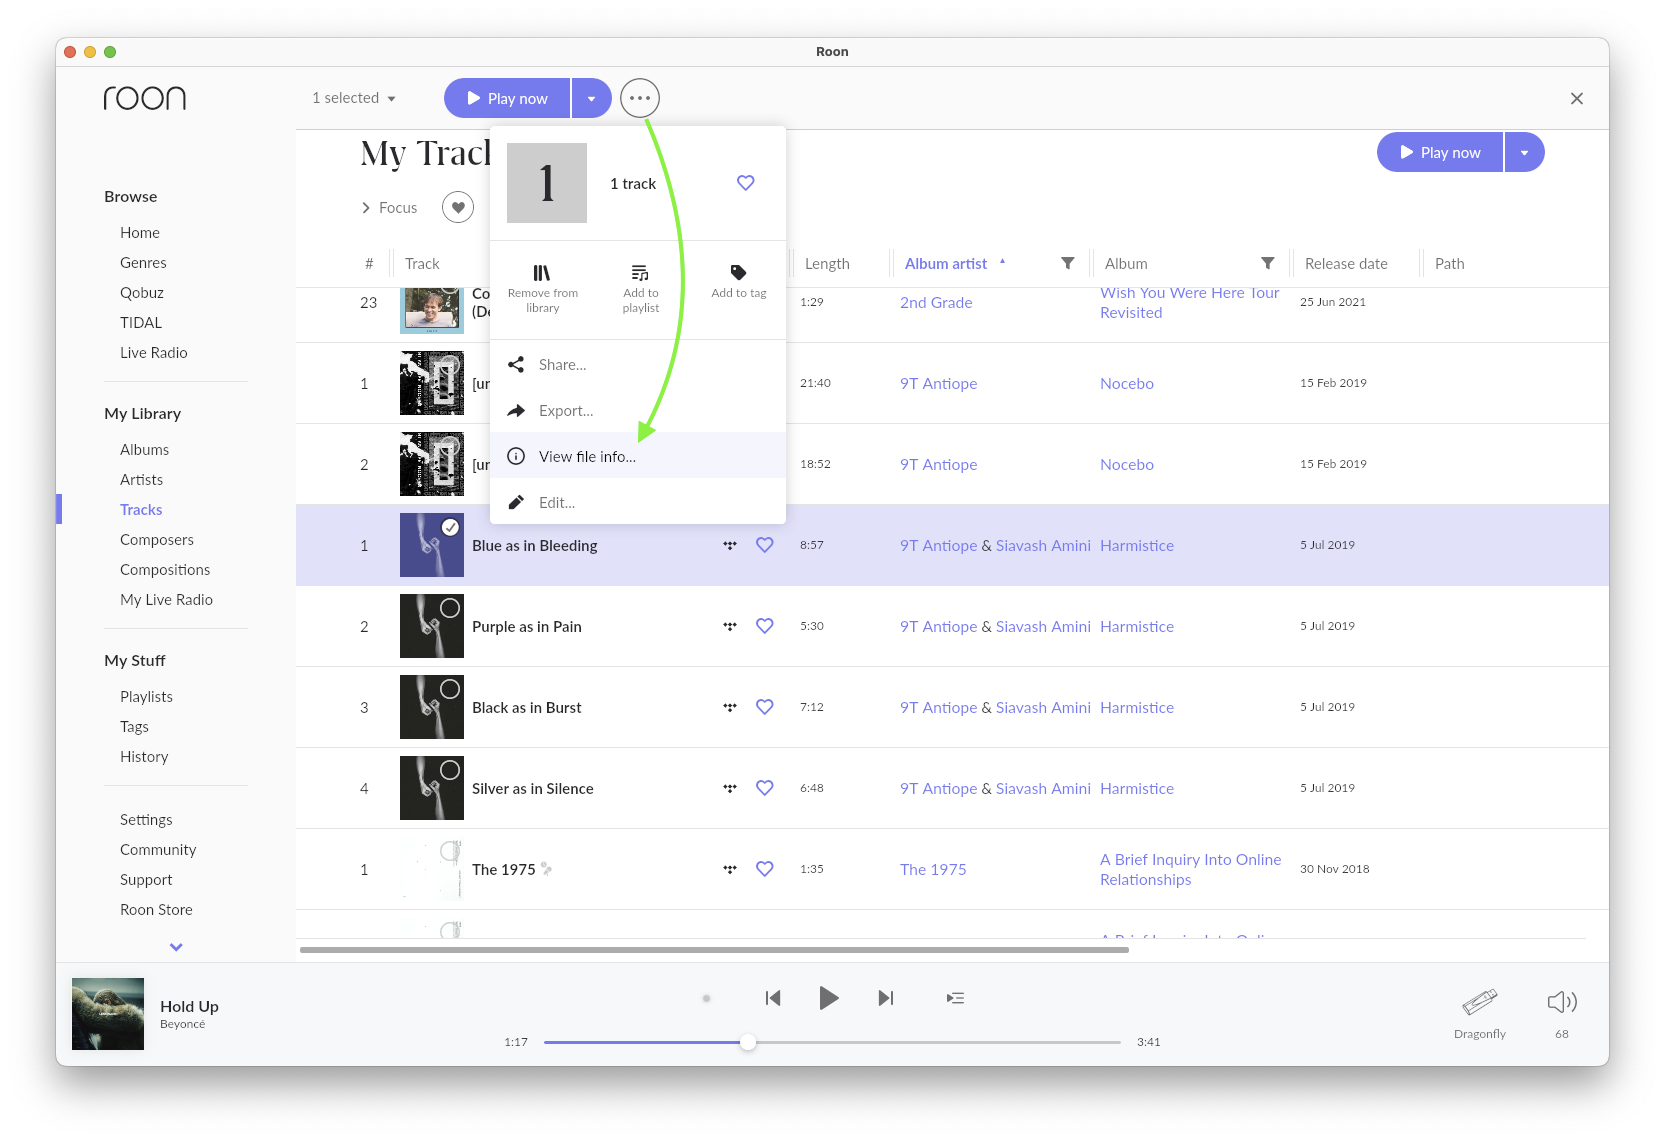
Task: Open artist link The 1975
Action: tap(933, 869)
